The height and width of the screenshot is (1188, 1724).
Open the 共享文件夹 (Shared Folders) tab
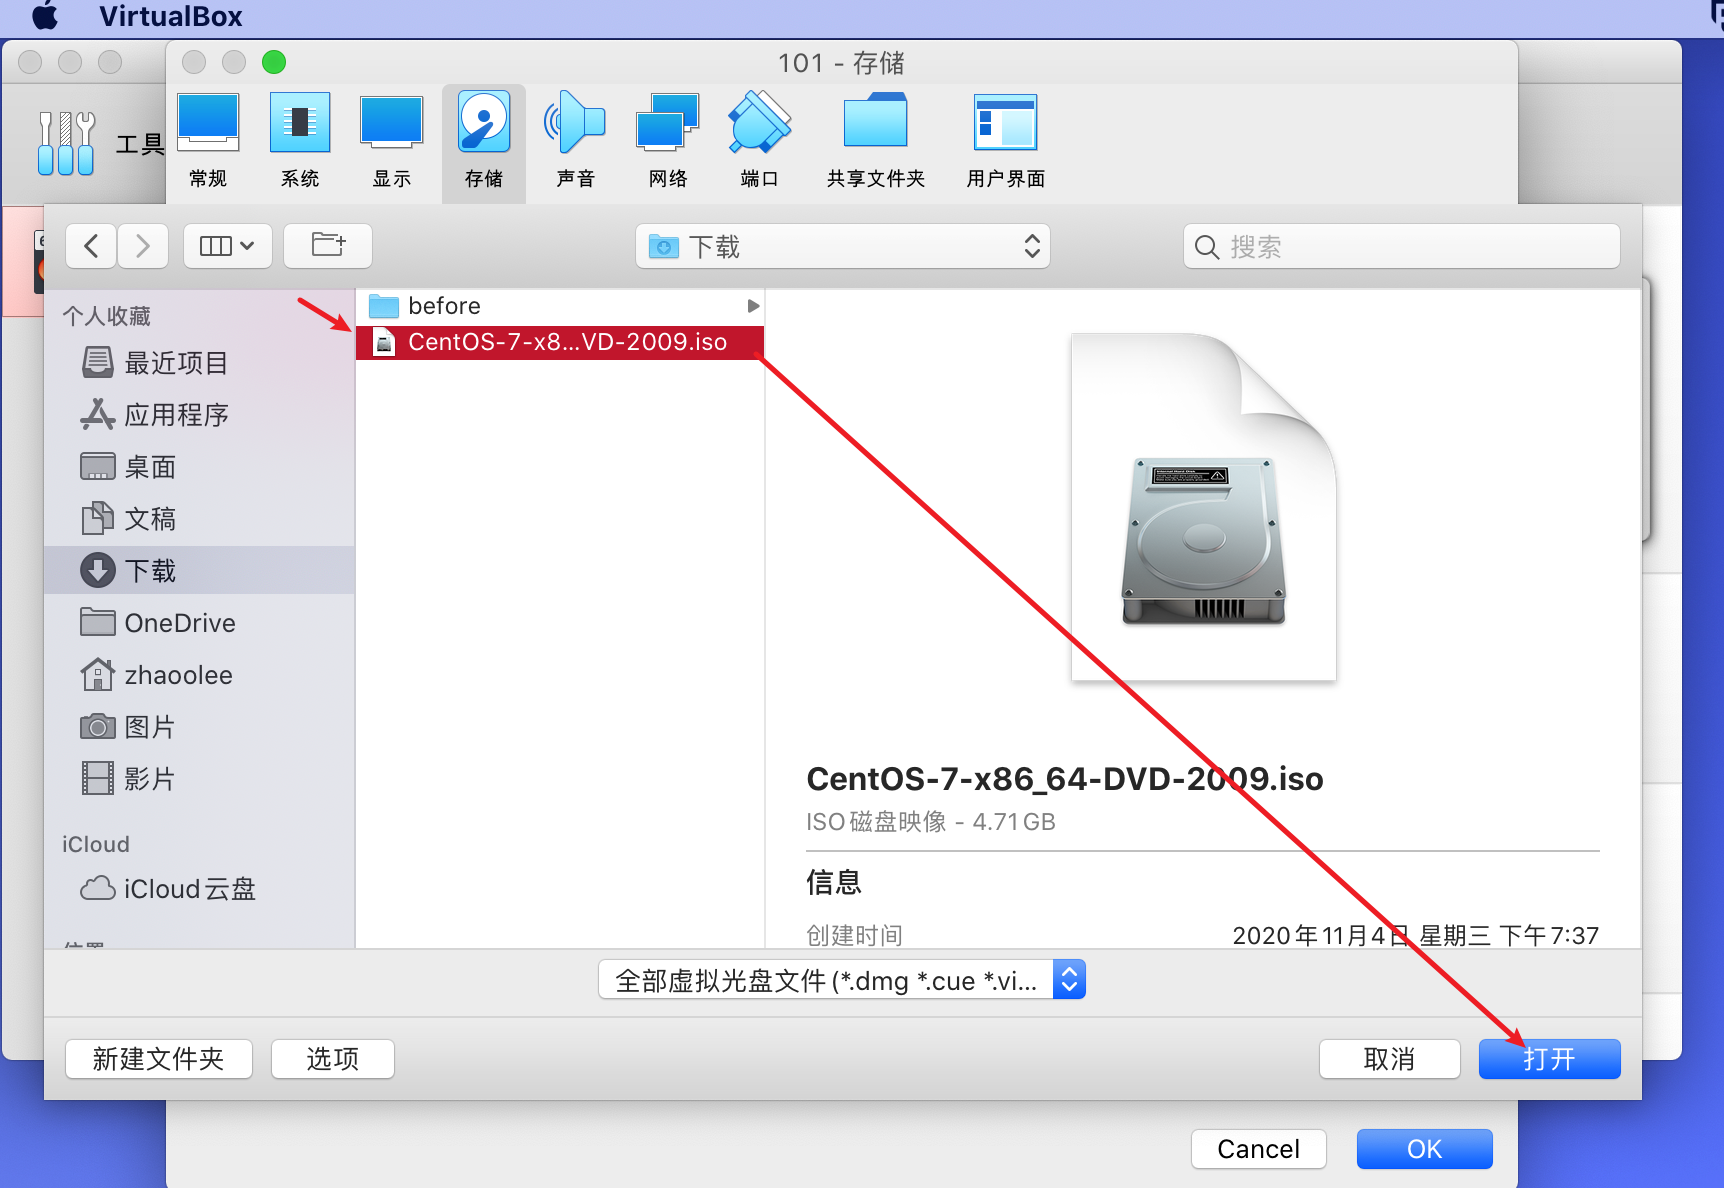pyautogui.click(x=876, y=141)
